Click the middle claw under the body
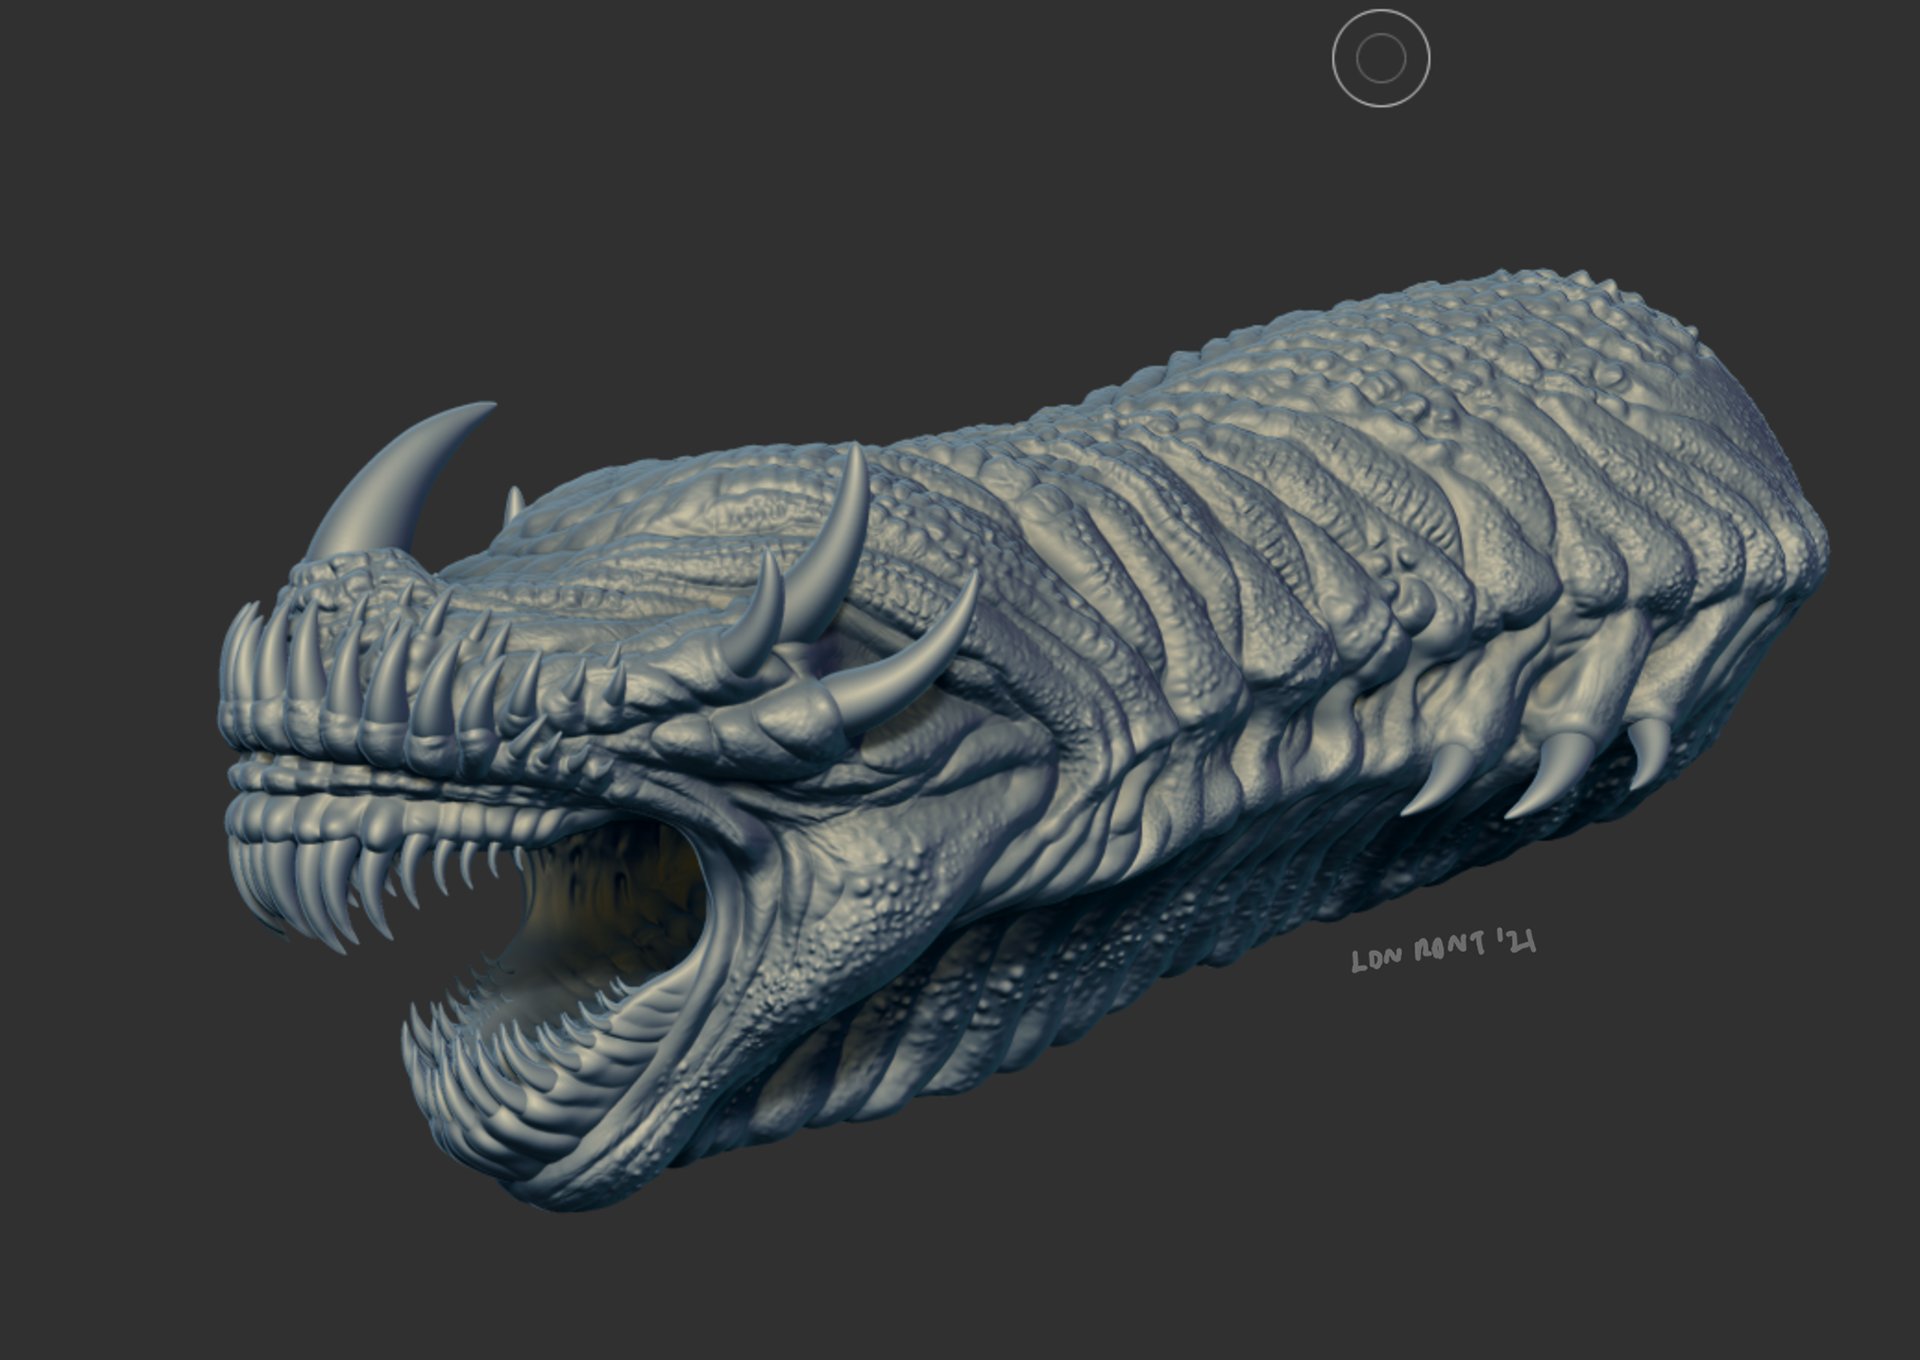The height and width of the screenshot is (1360, 1920). (x=1552, y=772)
